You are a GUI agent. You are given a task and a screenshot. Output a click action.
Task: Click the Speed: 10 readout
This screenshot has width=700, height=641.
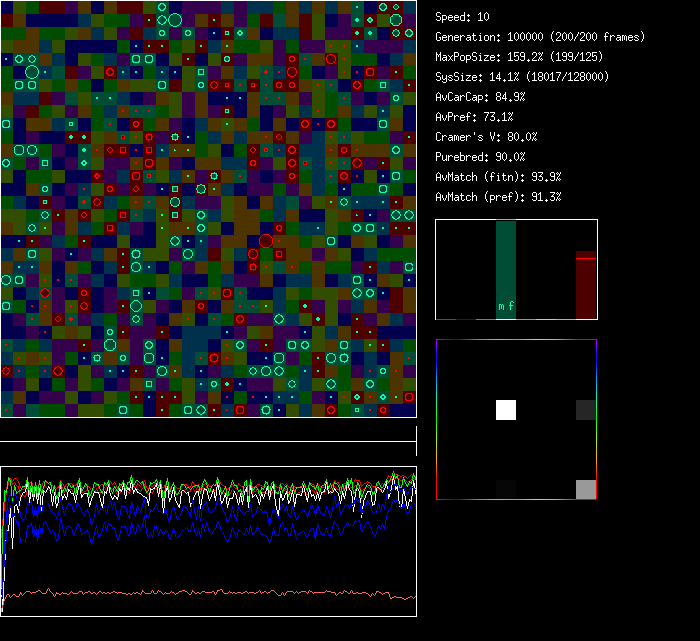(462, 17)
